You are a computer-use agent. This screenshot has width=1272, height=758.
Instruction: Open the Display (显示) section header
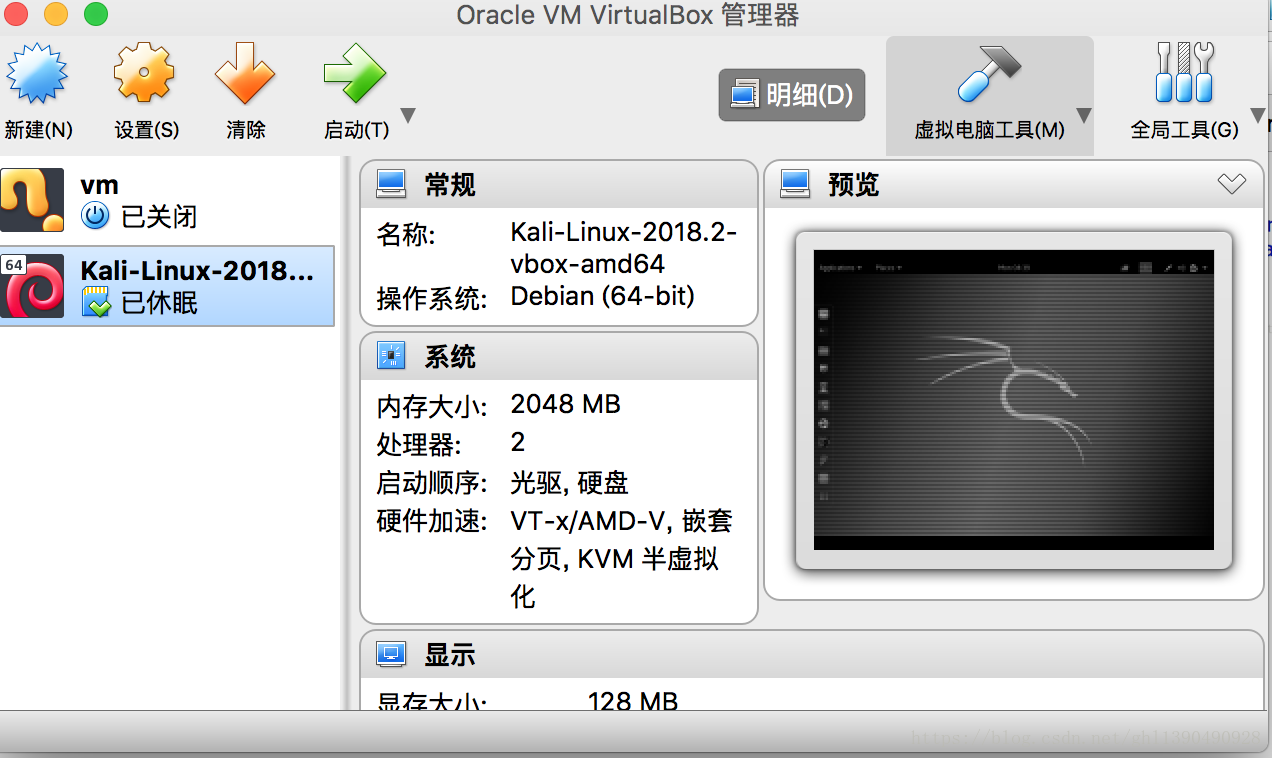pyautogui.click(x=812, y=654)
